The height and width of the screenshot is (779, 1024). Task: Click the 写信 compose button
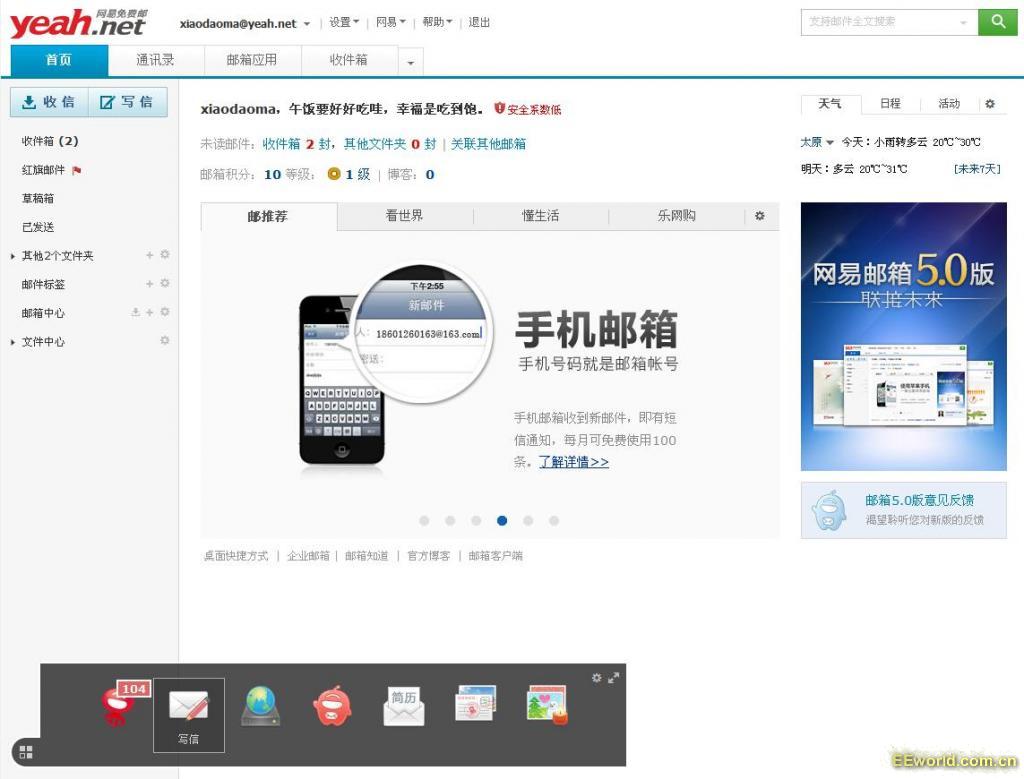click(127, 103)
